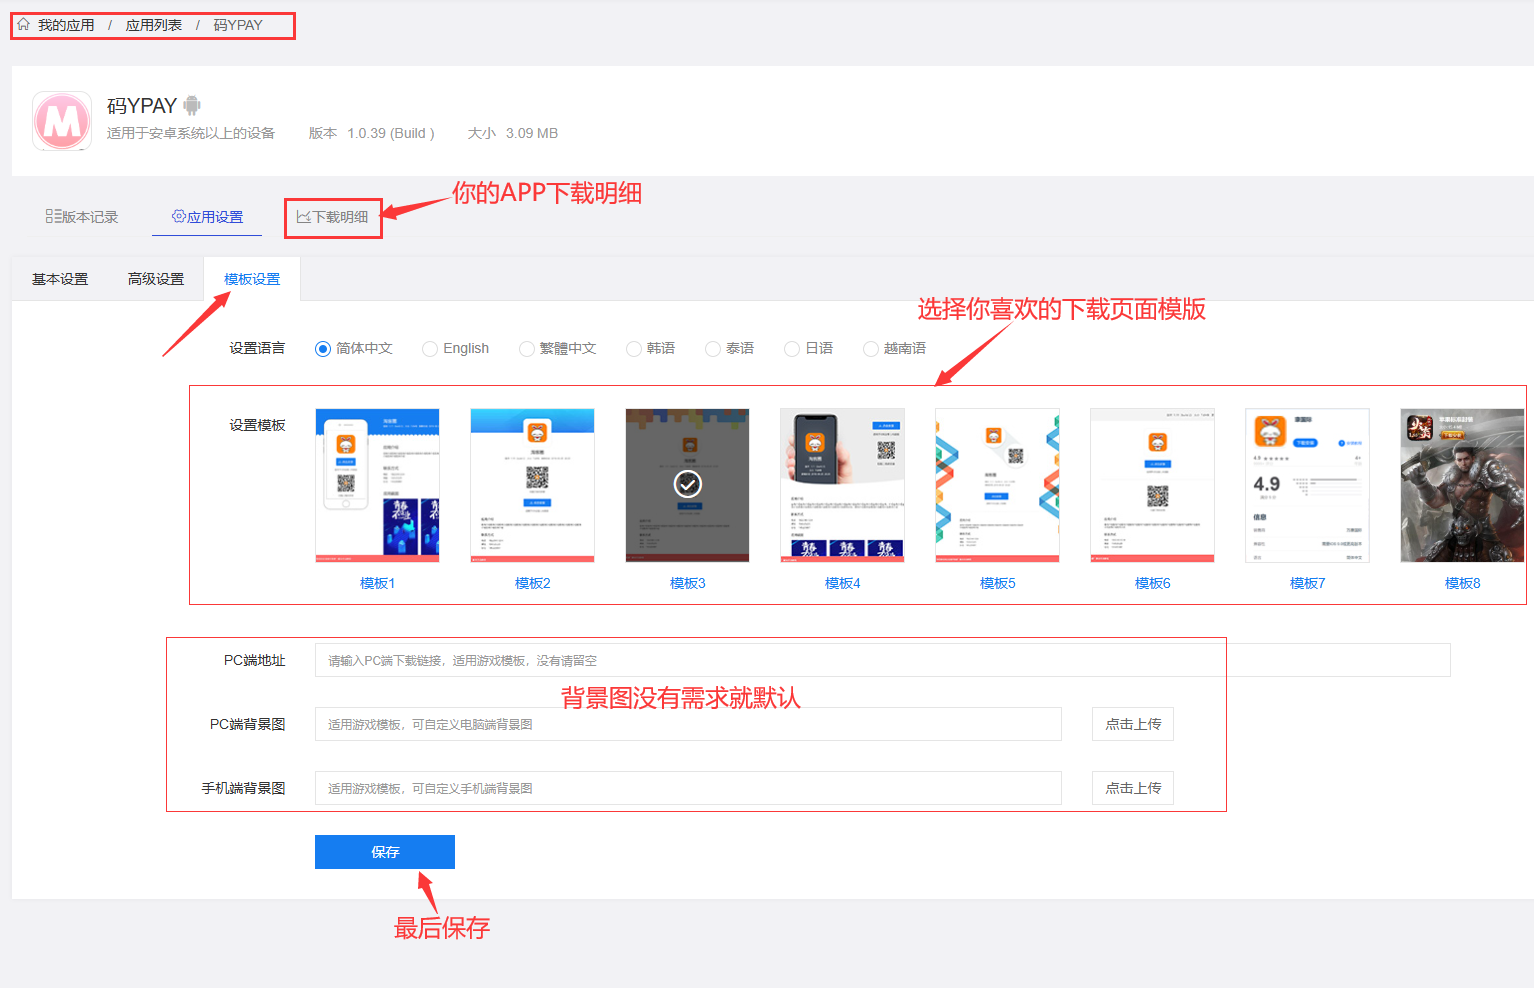Select the 模板7 rating-style template
Image resolution: width=1534 pixels, height=988 pixels.
[1307, 485]
